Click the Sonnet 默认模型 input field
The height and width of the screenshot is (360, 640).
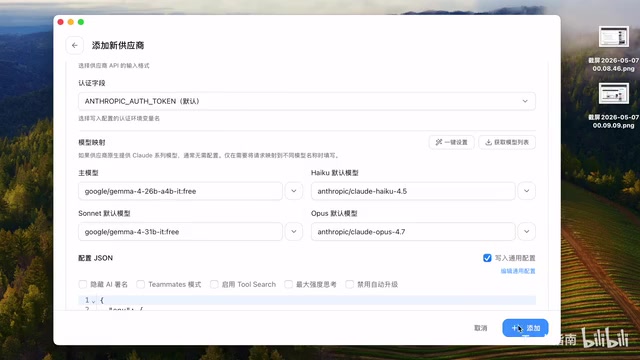pos(180,231)
